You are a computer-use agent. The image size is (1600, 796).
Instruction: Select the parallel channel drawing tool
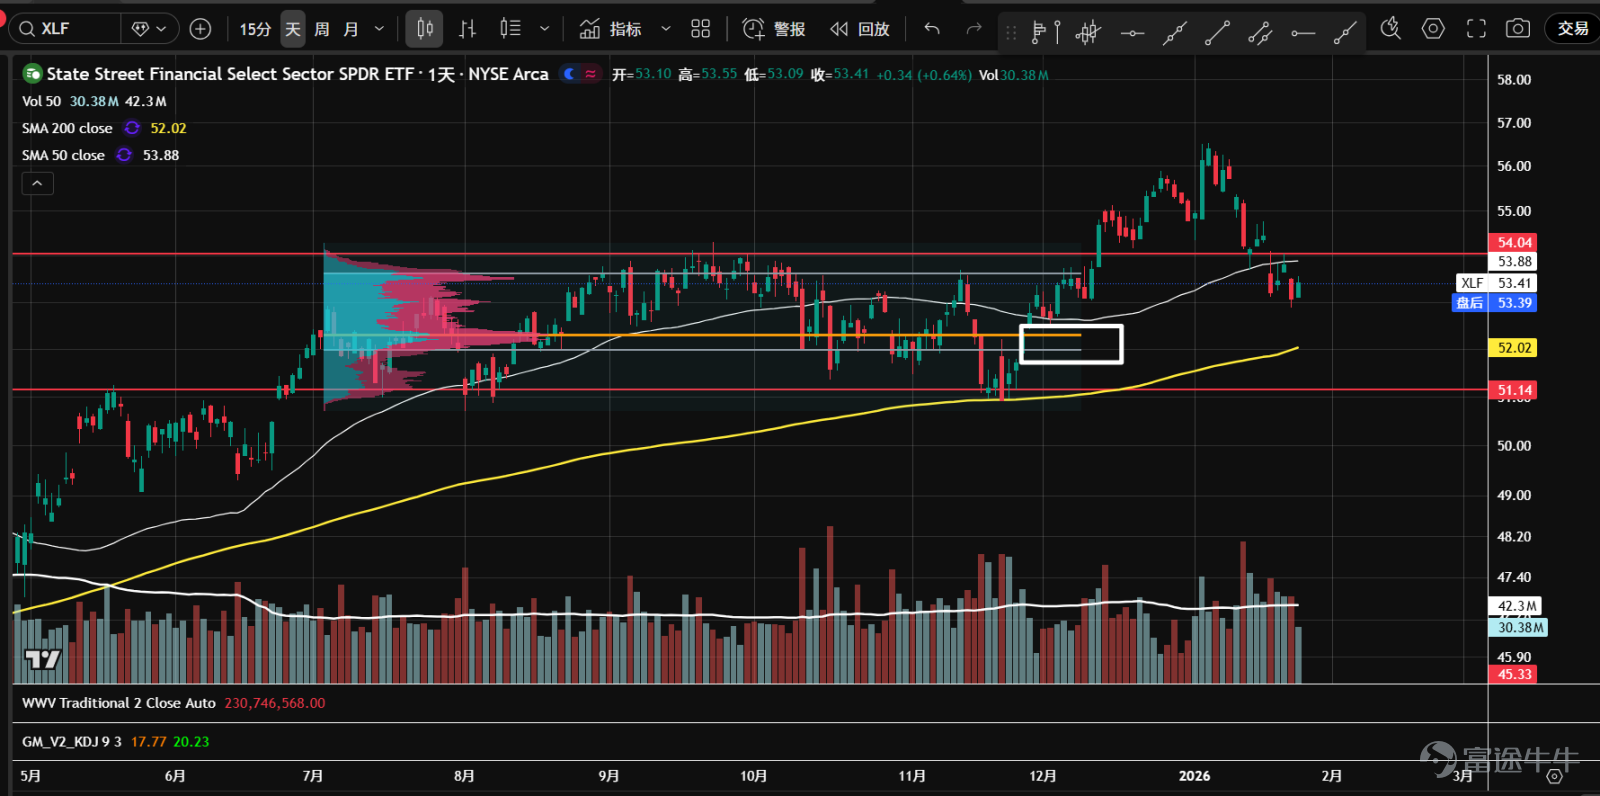[1260, 33]
